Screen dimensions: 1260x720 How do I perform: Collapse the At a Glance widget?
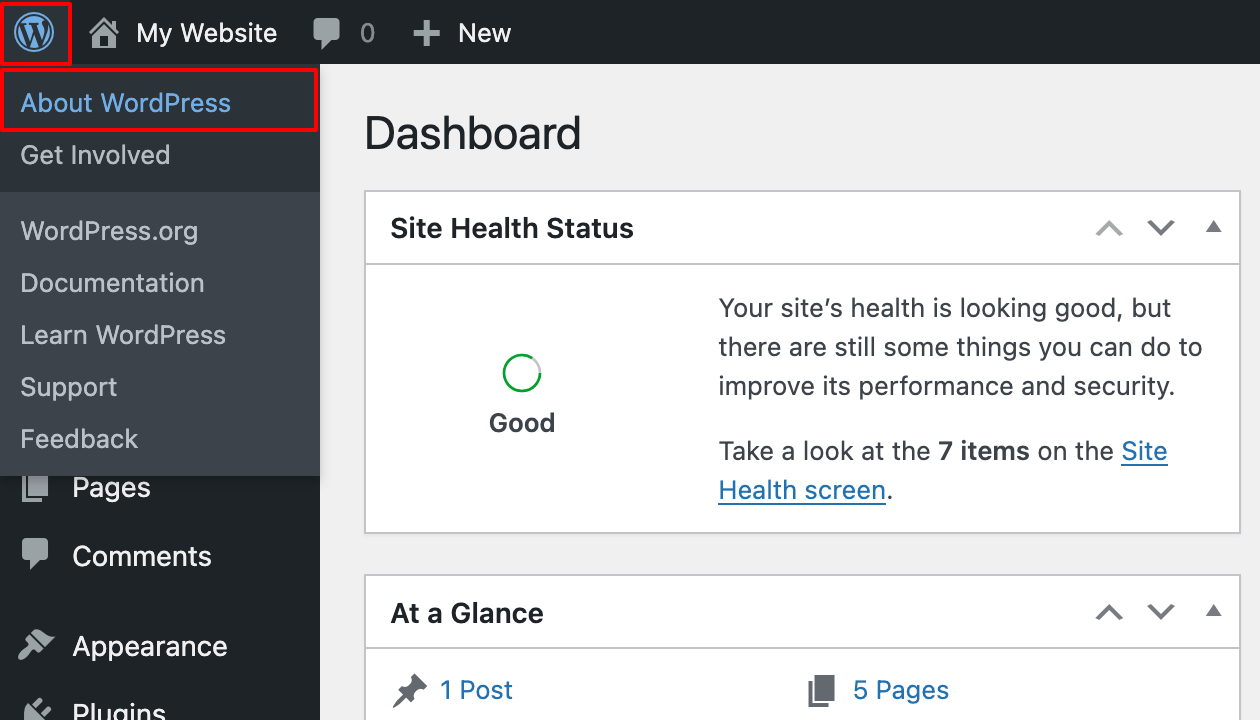(1213, 612)
